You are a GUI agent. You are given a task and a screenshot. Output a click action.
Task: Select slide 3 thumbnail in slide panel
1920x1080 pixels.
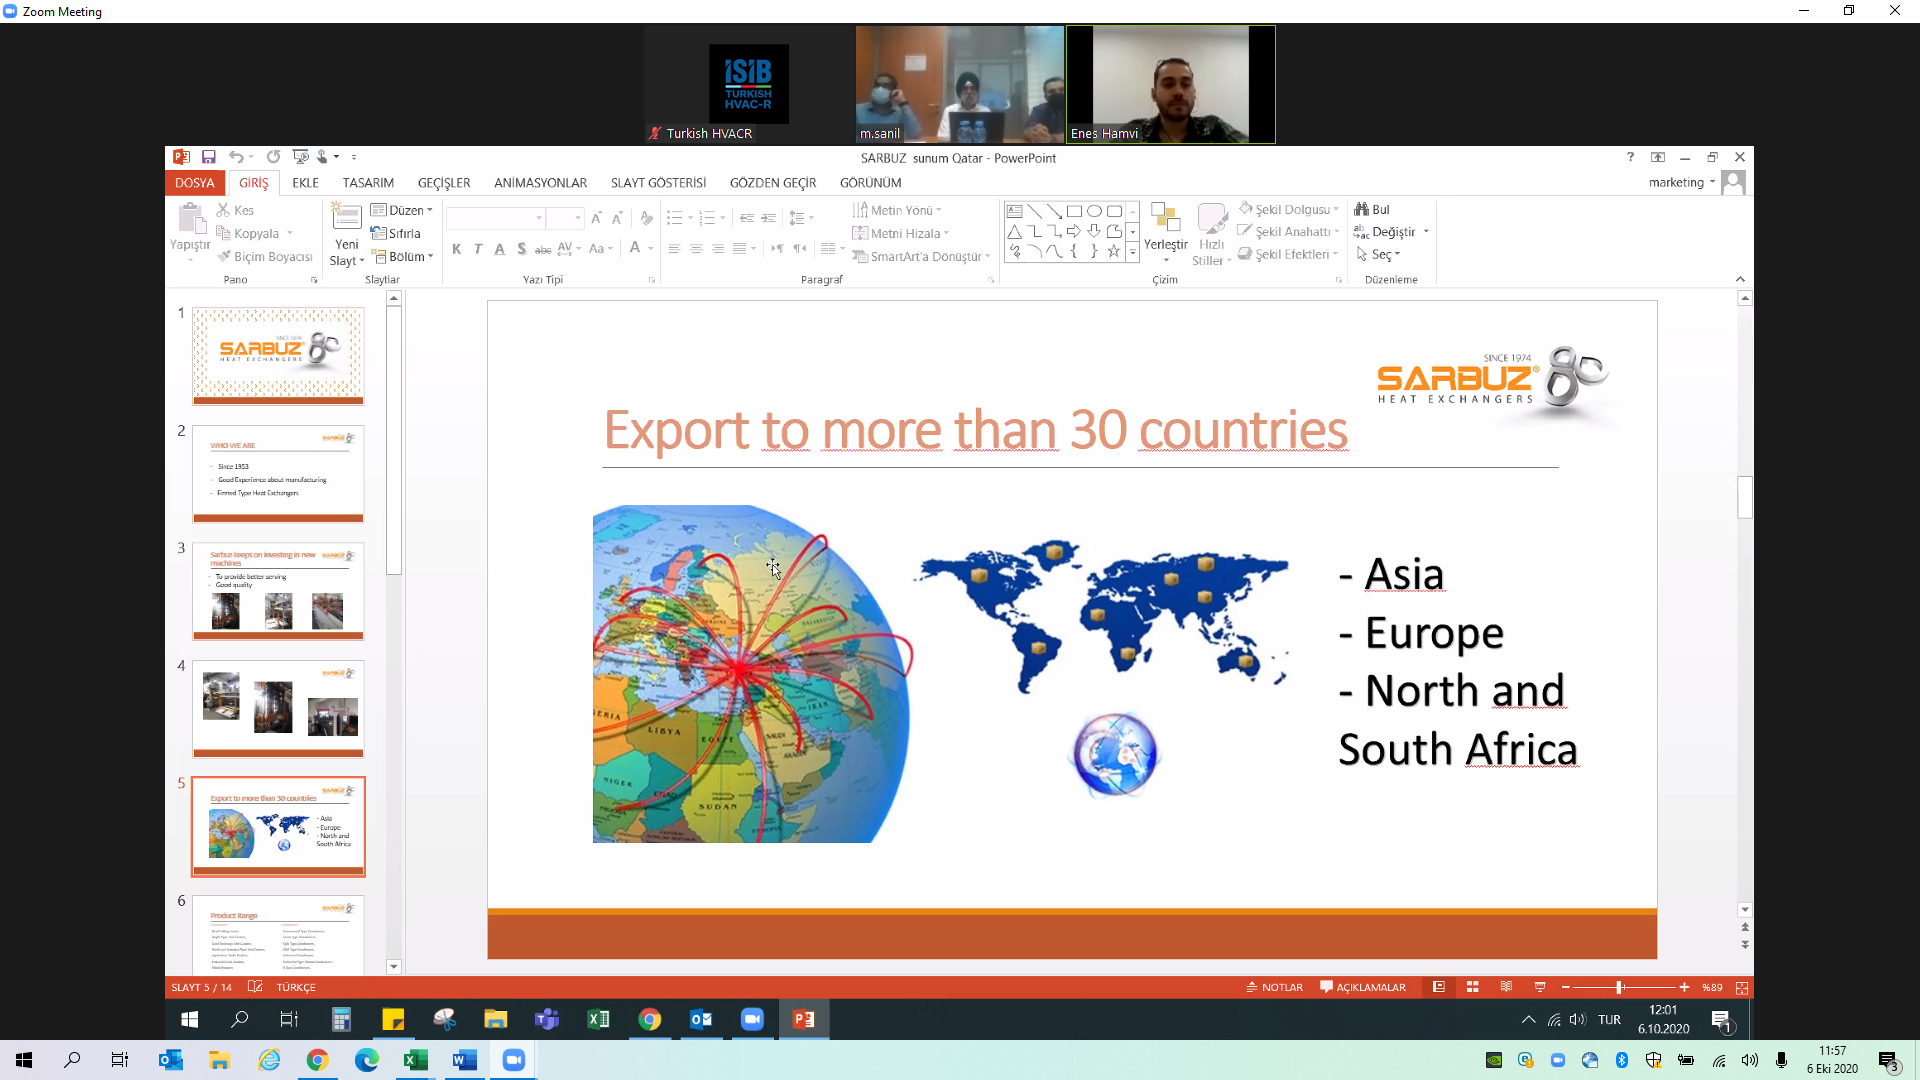278,591
